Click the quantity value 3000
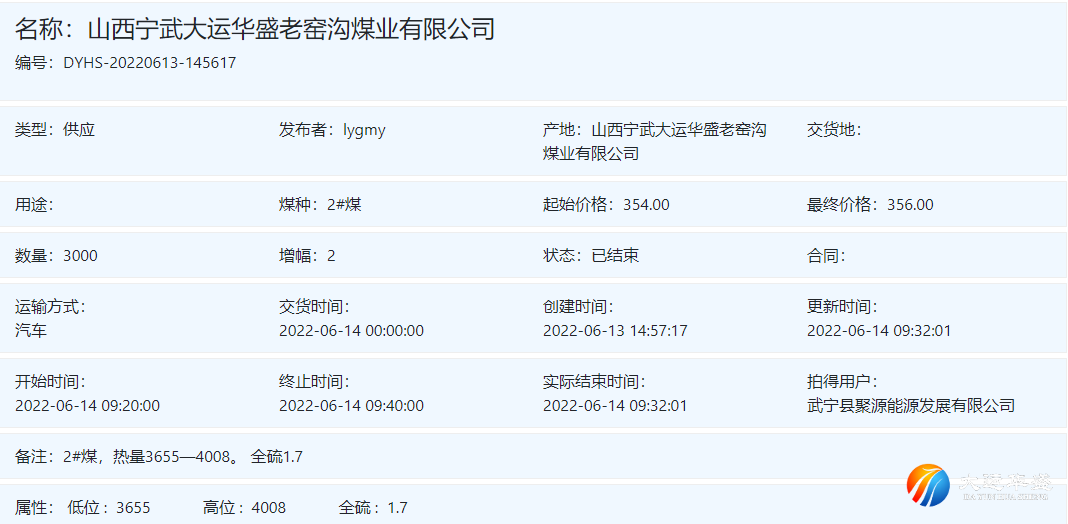 80,256
